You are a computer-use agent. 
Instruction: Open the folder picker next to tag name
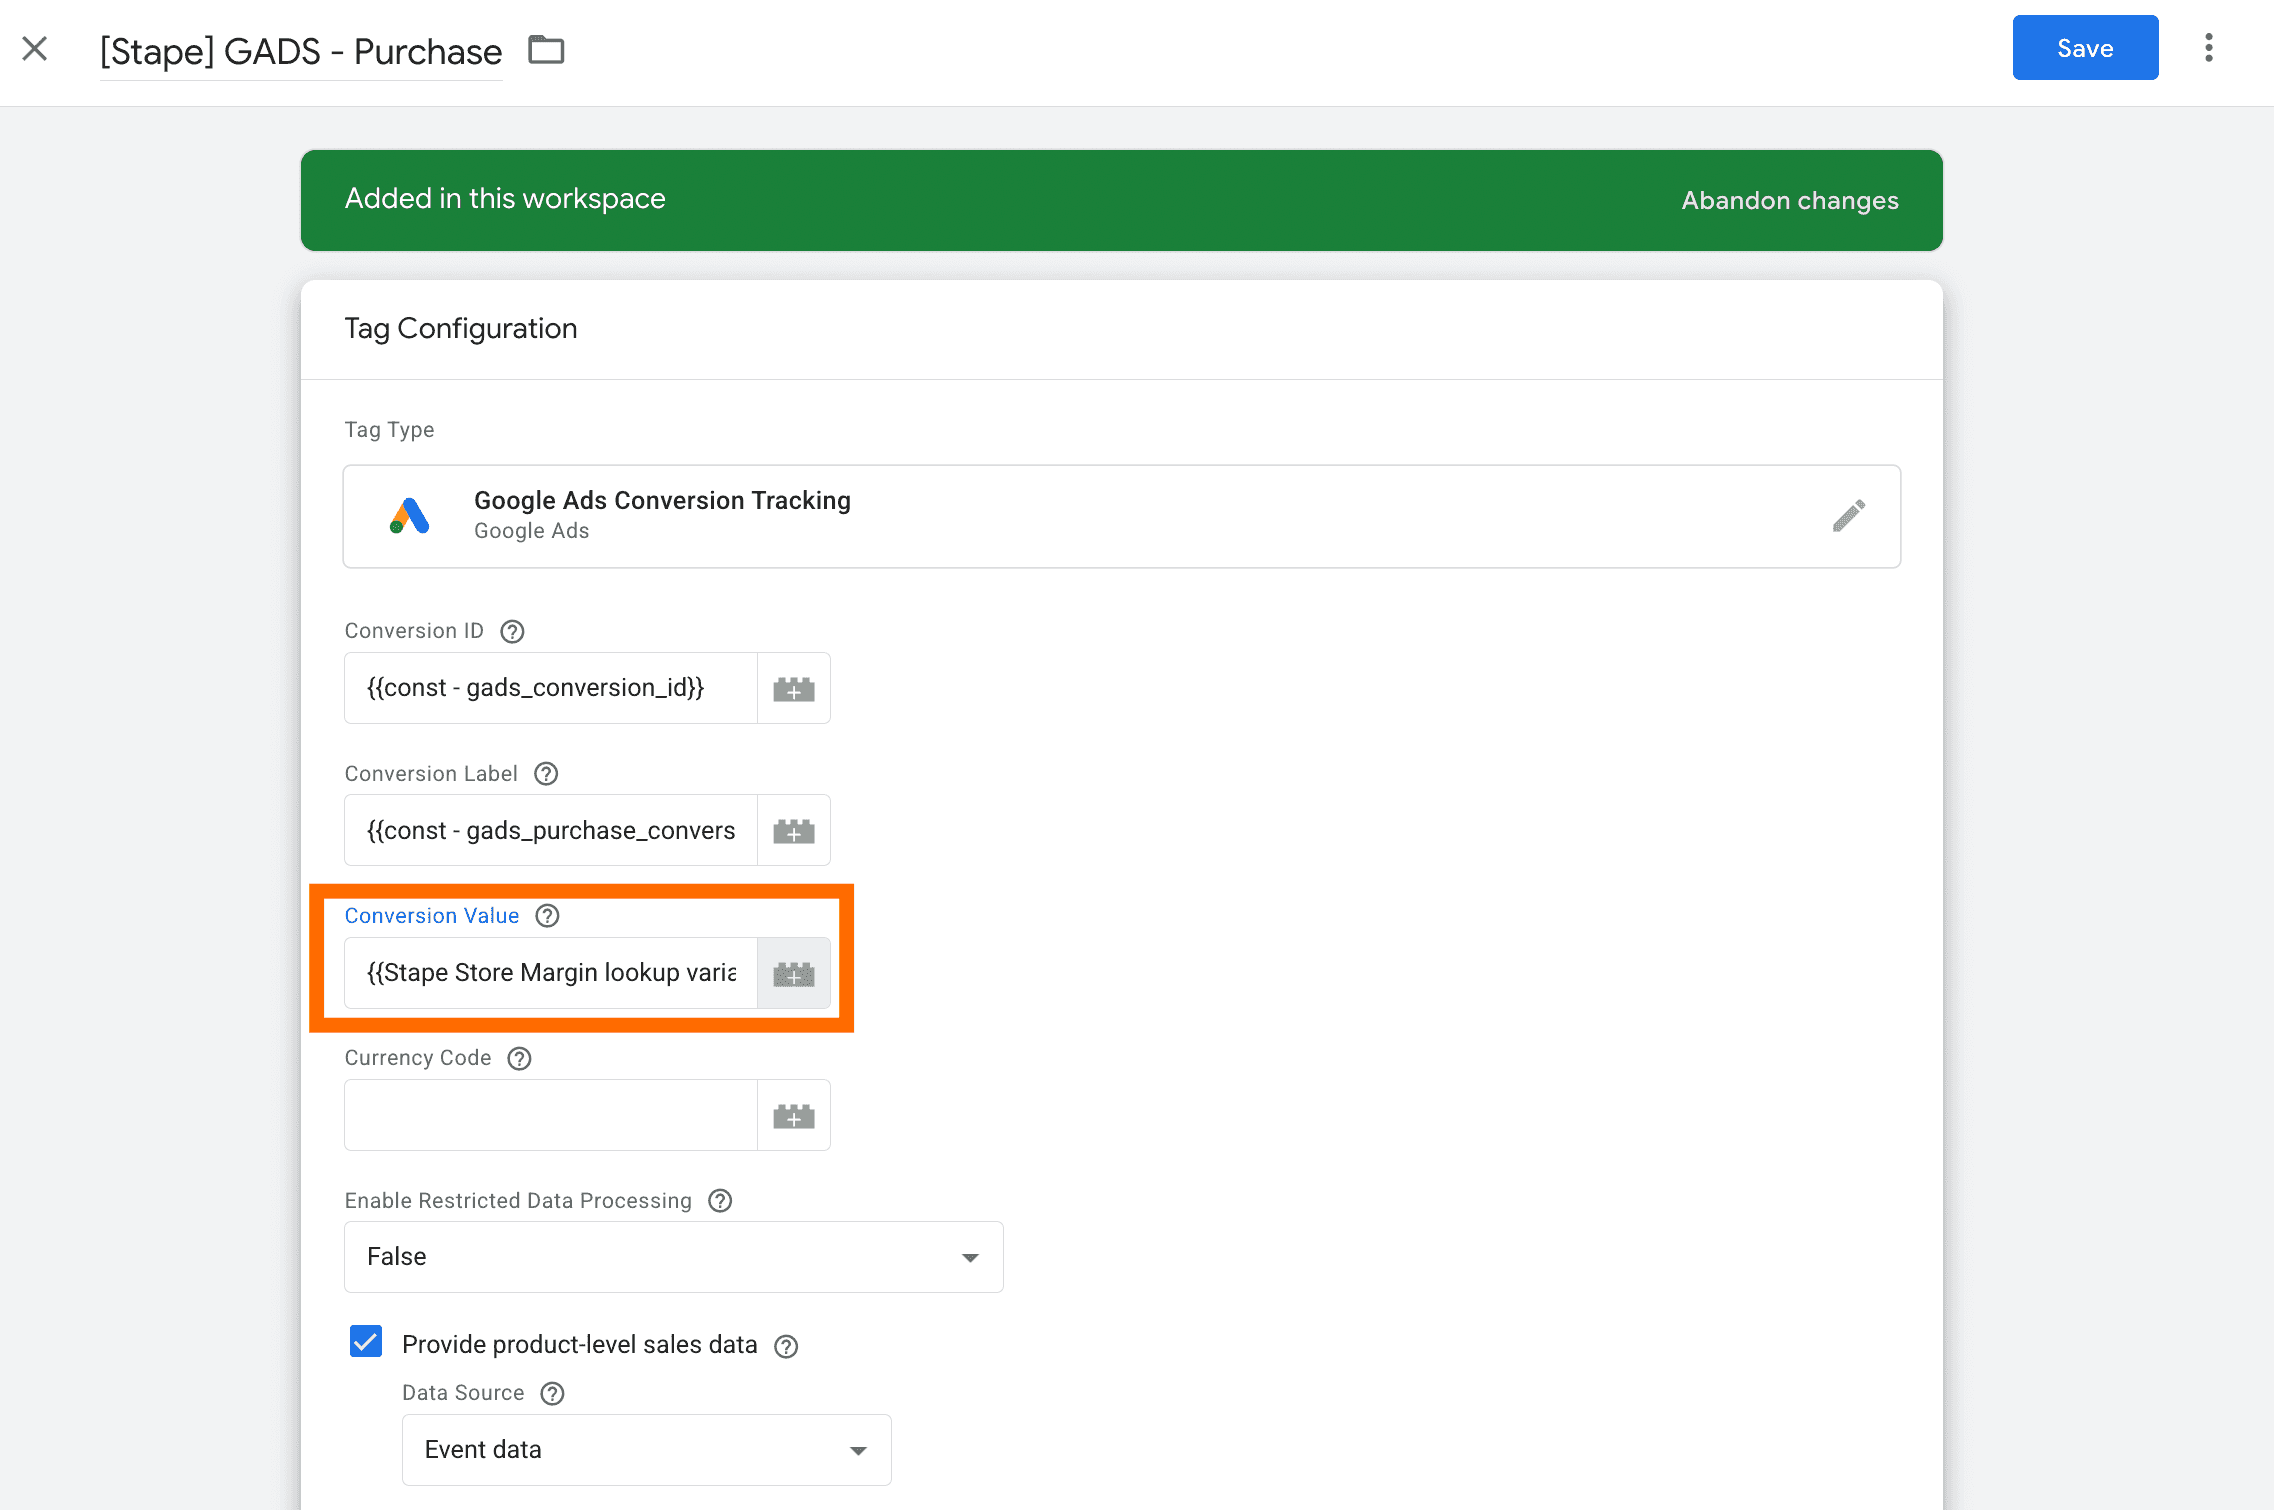pyautogui.click(x=546, y=49)
